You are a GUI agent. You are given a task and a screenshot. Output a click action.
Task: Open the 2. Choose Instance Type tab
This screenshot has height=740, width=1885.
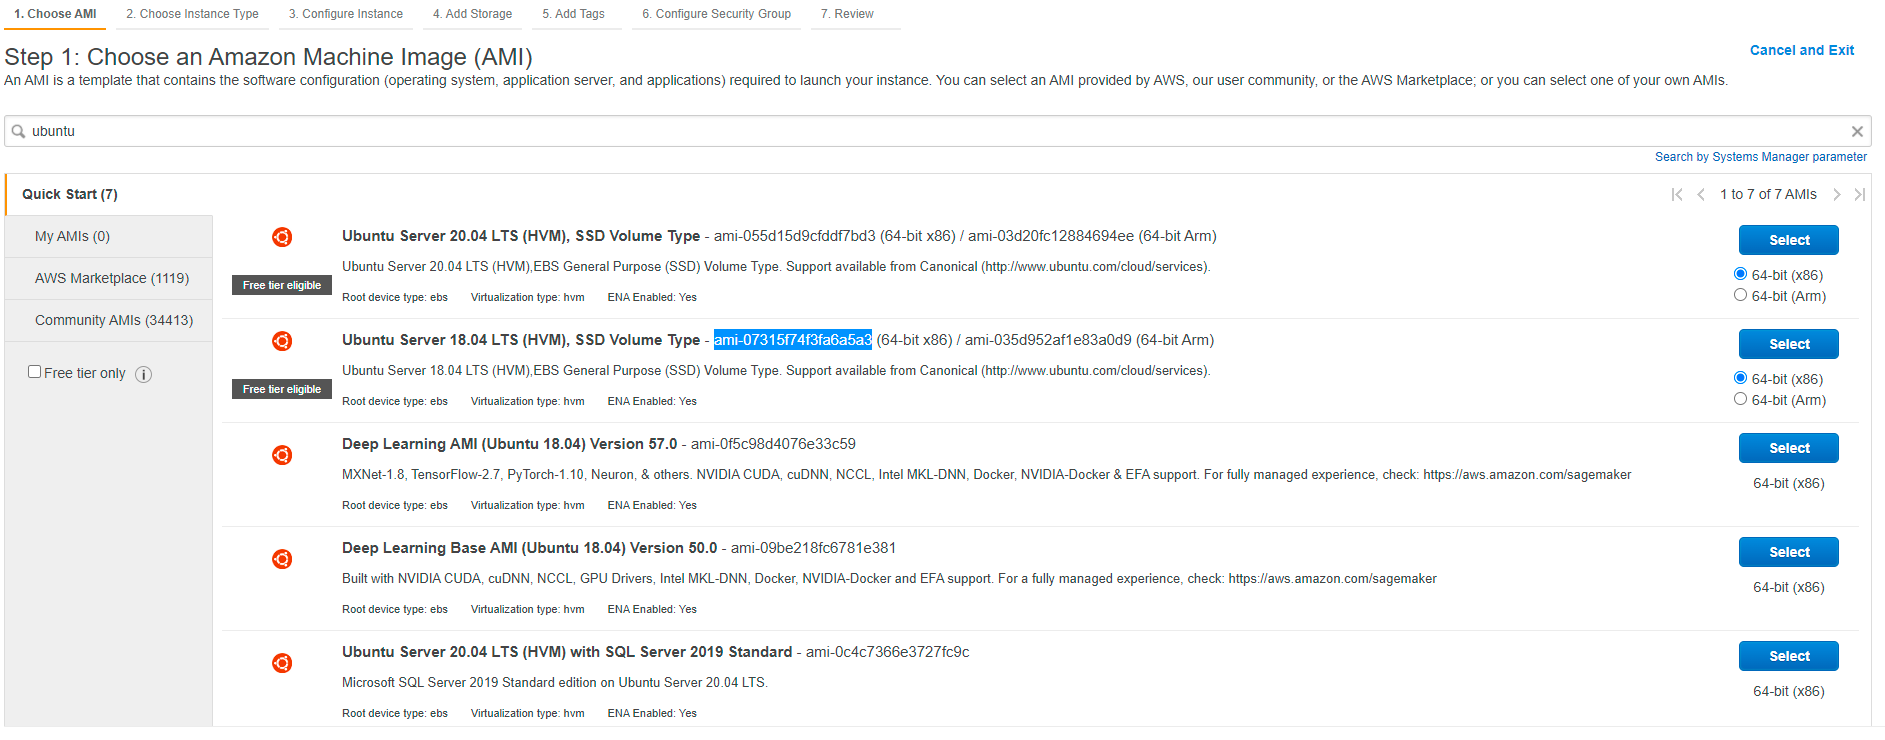(x=192, y=14)
